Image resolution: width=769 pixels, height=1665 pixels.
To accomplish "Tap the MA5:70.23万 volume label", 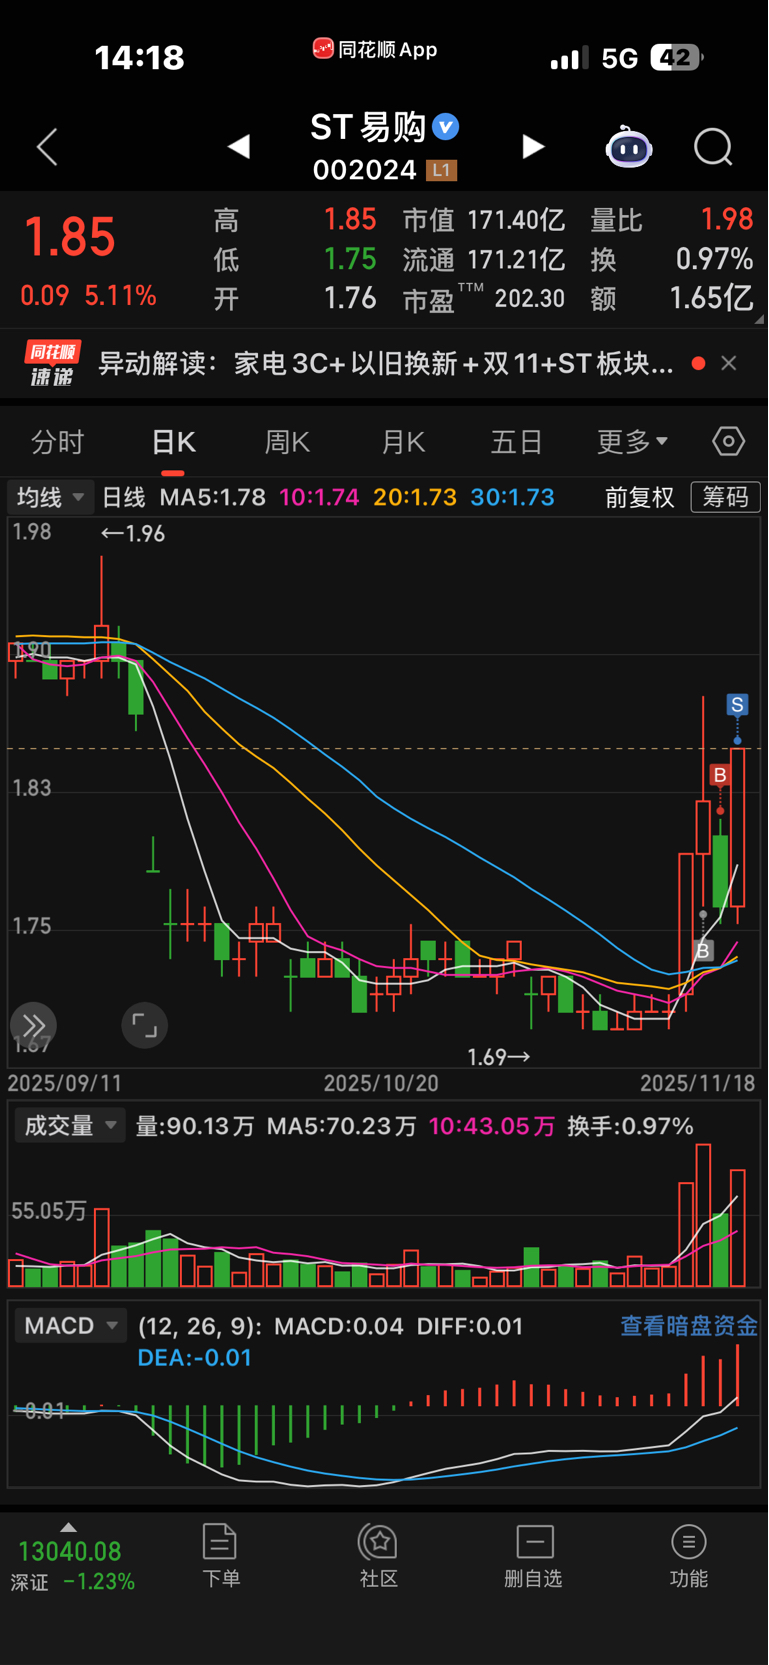I will coord(341,1126).
